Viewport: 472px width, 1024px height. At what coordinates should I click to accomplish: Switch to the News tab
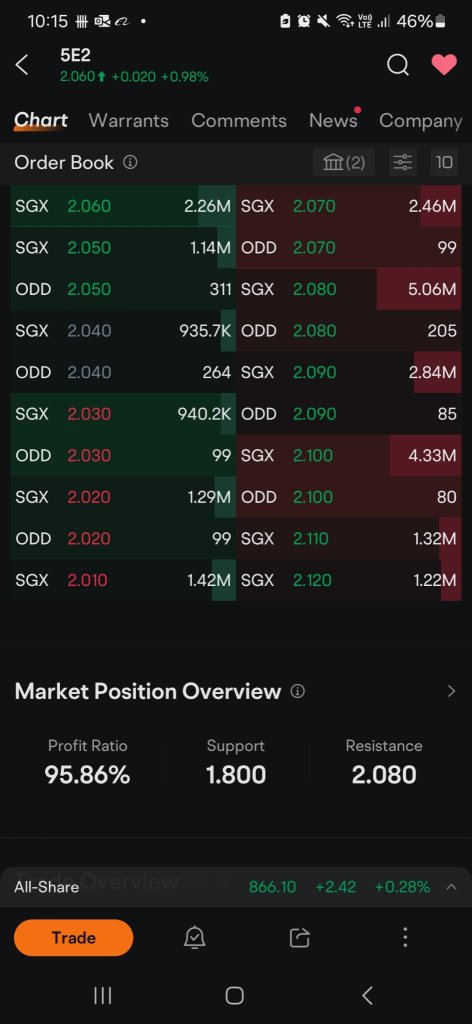click(x=333, y=121)
